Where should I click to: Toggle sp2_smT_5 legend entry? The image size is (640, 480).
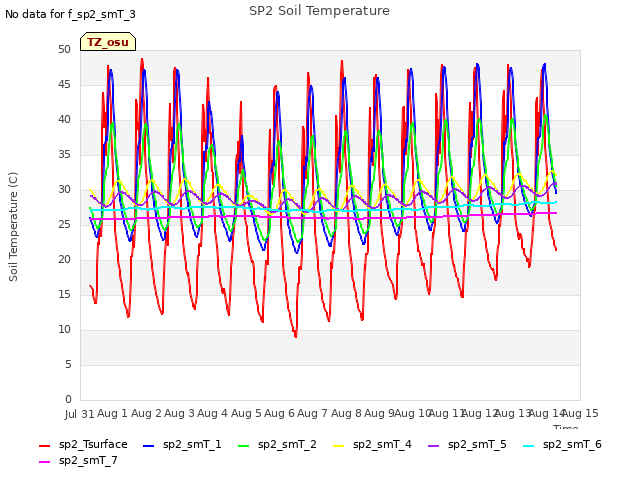467,444
